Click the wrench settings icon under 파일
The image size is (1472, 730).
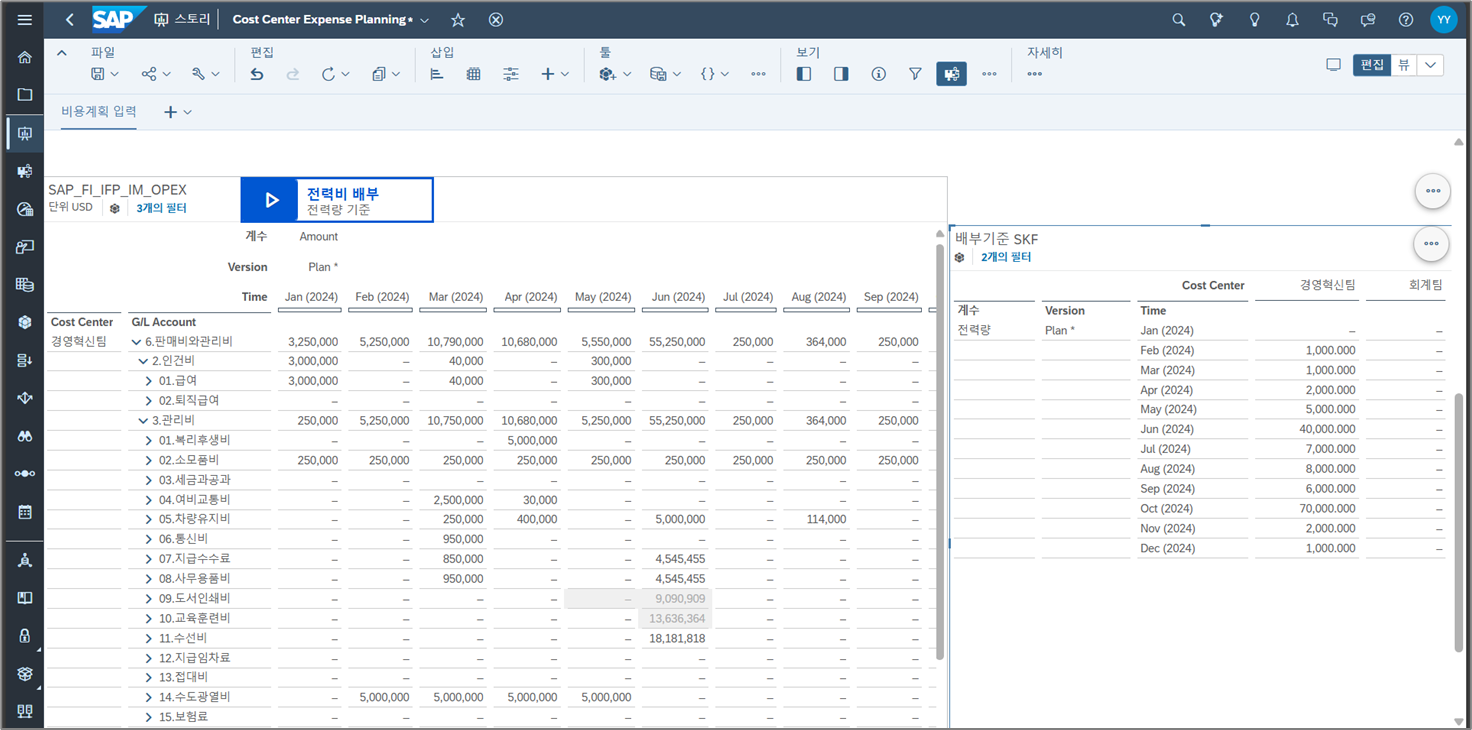click(x=198, y=74)
